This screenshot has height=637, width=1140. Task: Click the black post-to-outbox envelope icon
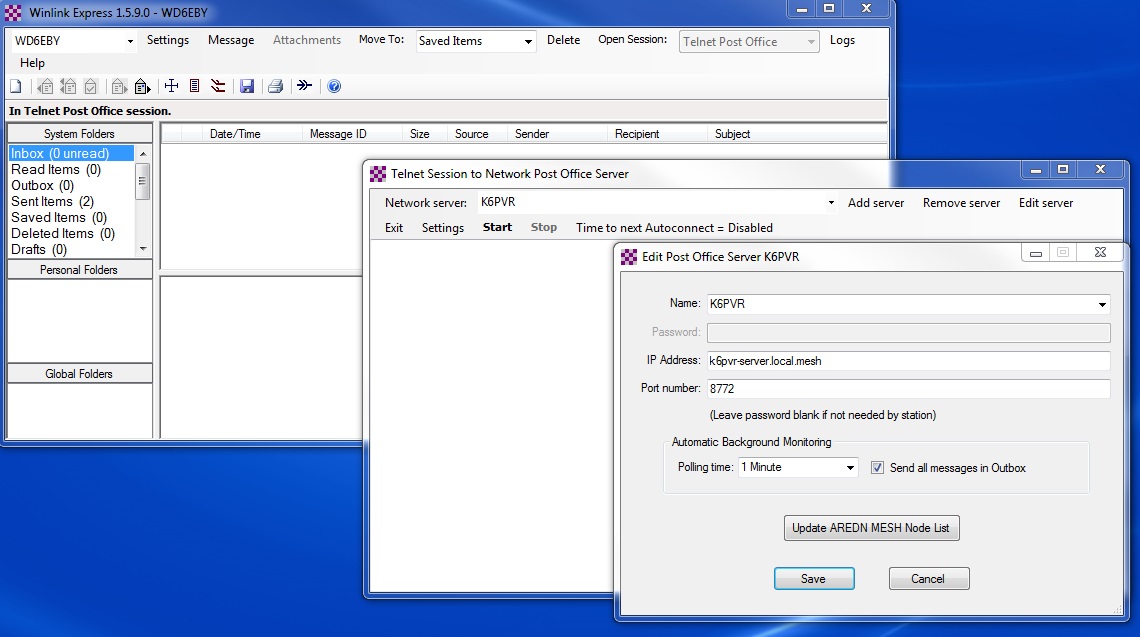pyautogui.click(x=142, y=87)
